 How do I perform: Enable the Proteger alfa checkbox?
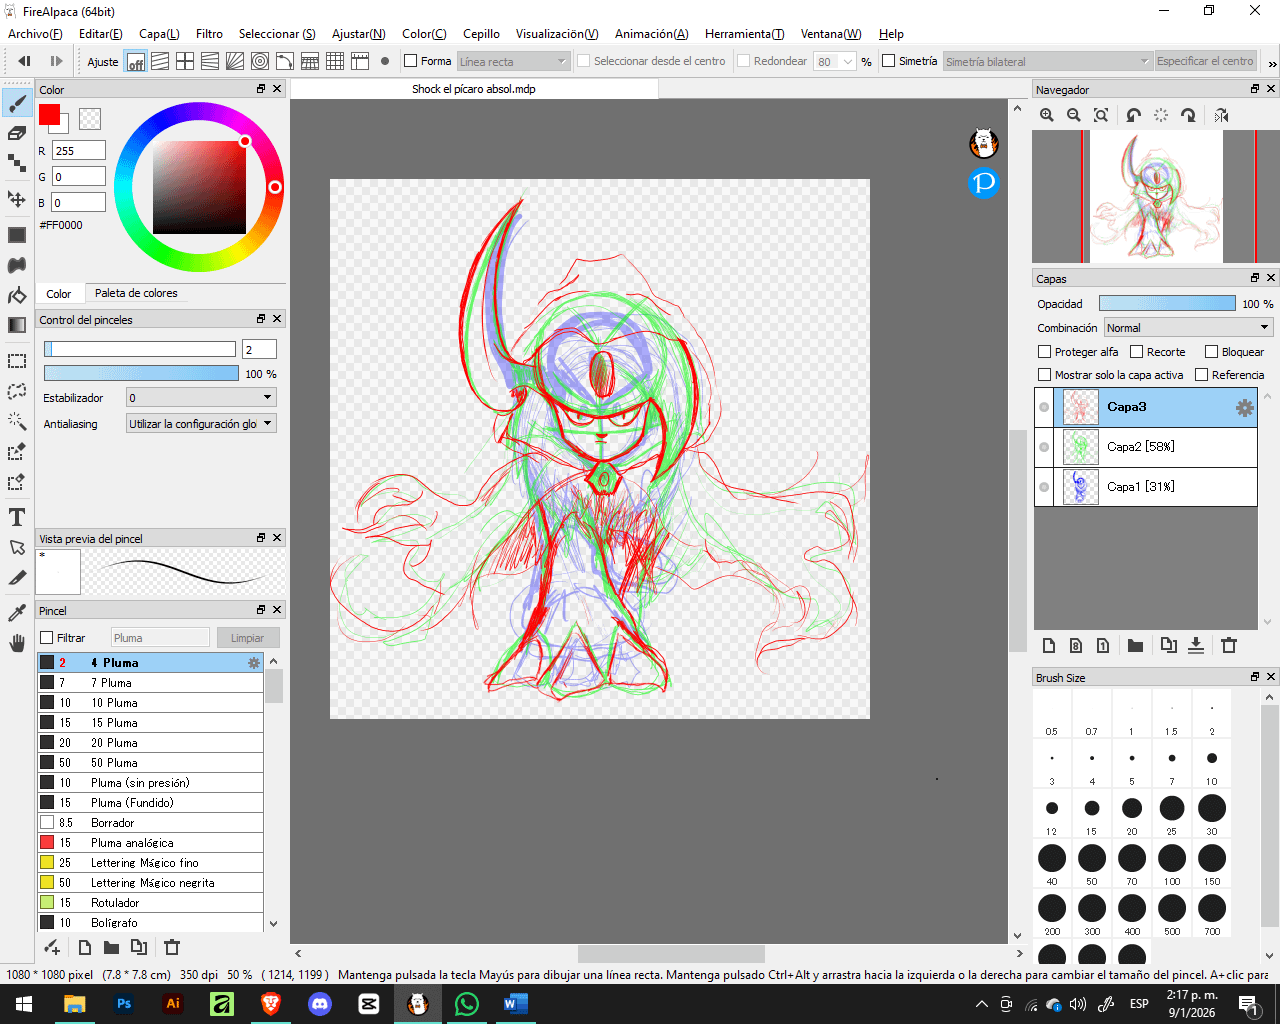(x=1045, y=352)
